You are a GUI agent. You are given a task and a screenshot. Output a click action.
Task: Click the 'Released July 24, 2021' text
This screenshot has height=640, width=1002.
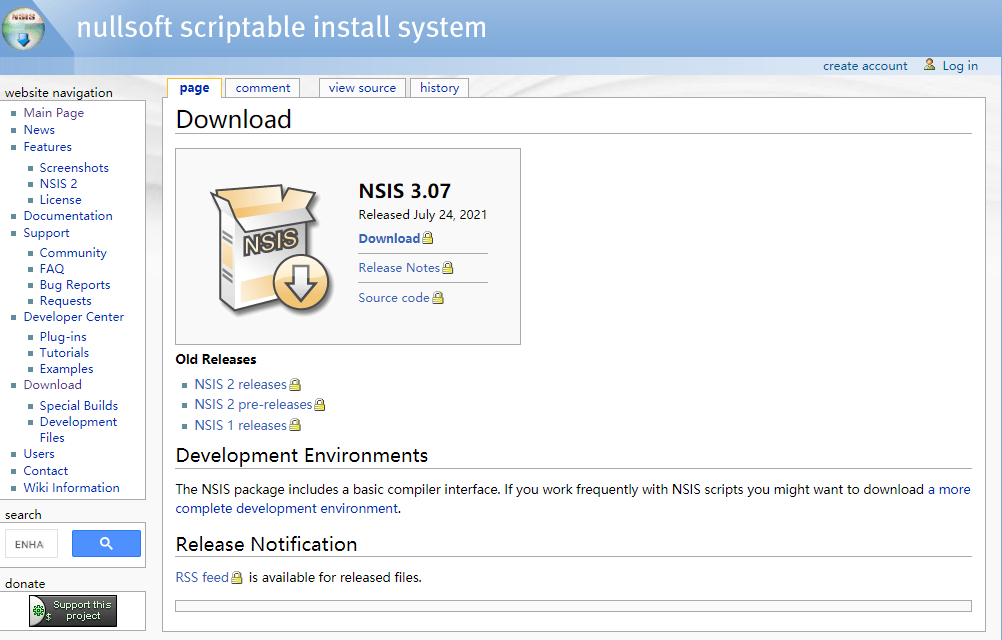(422, 215)
